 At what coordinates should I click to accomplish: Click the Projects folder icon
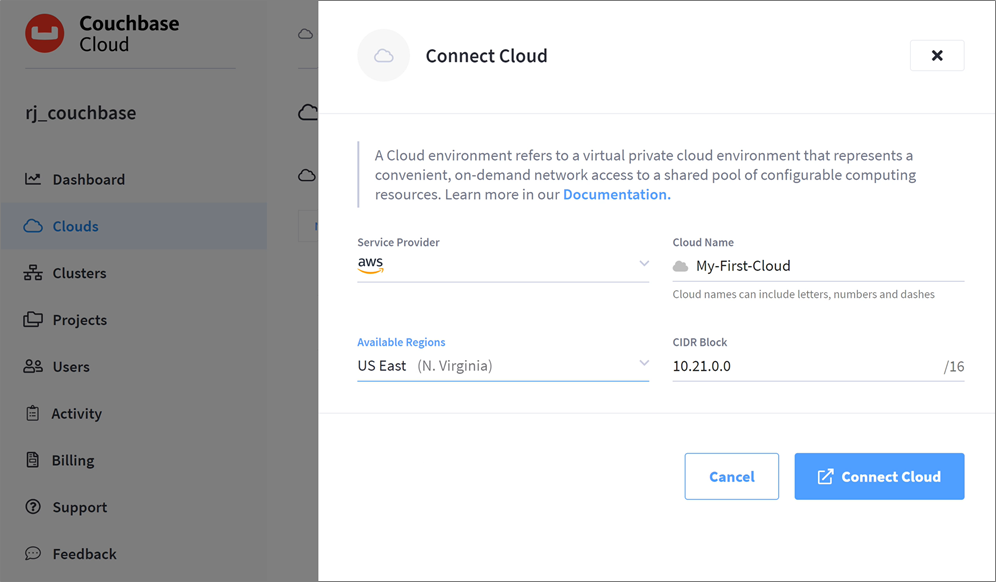pos(33,320)
